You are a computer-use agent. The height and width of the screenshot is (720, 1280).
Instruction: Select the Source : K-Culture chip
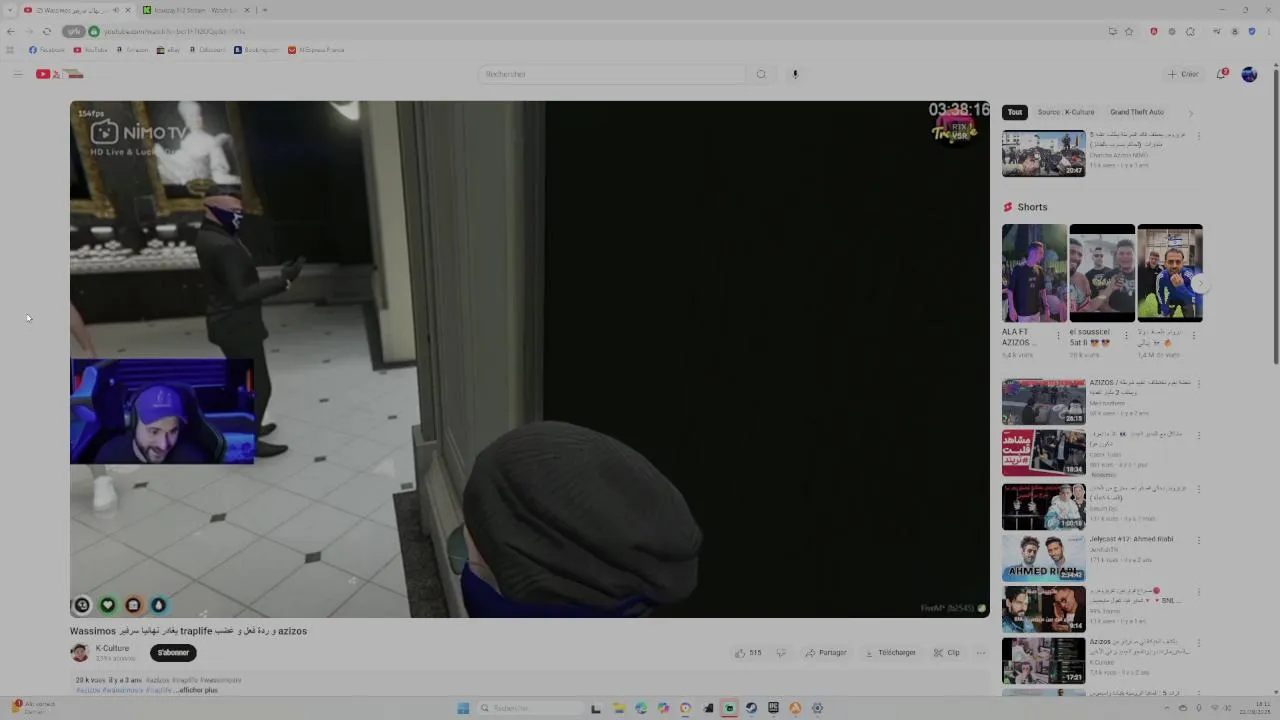point(1066,112)
